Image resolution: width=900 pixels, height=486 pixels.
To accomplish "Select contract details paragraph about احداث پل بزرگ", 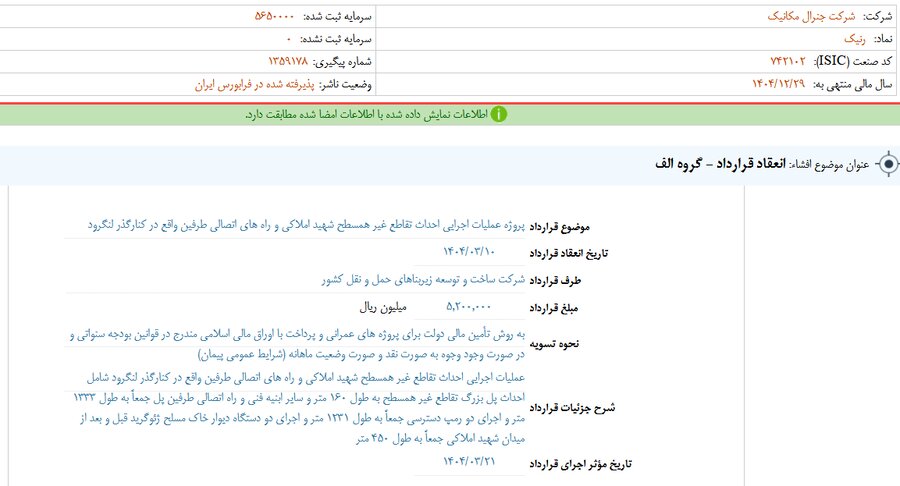I will click(298, 409).
